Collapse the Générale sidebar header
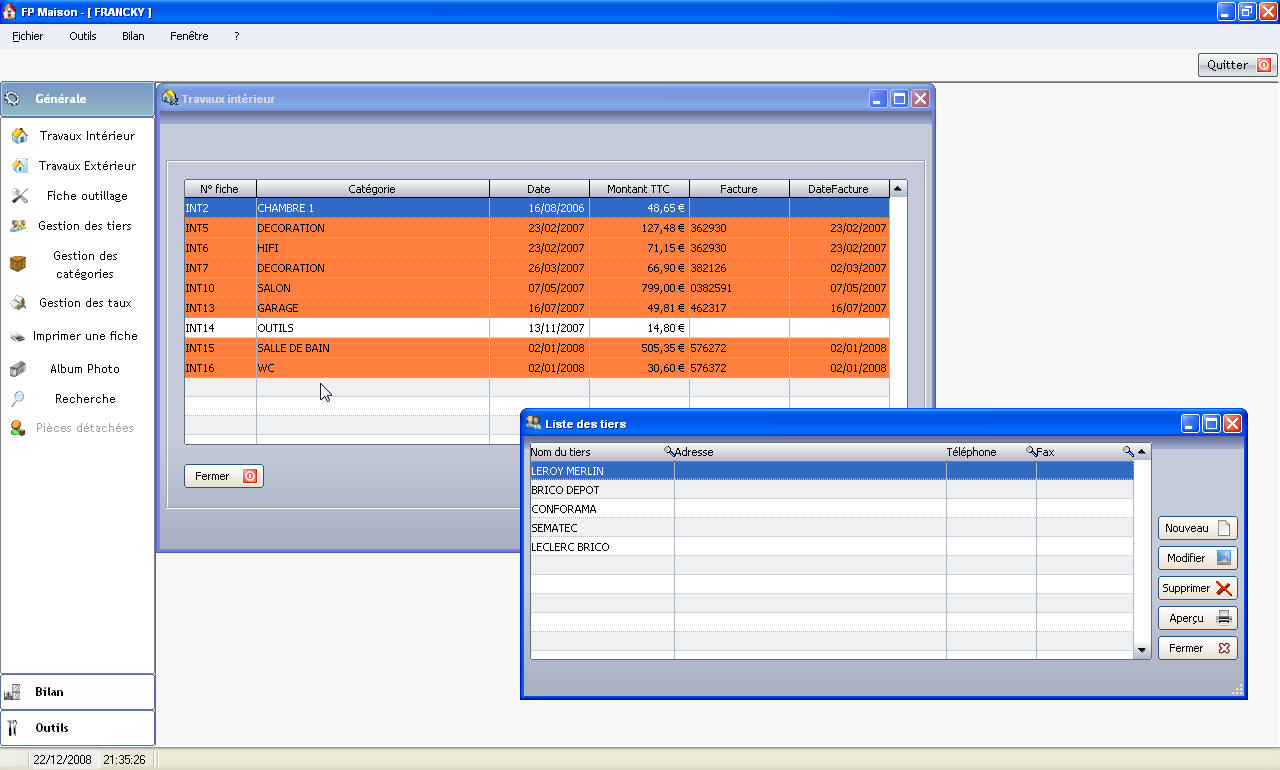Screen dimensions: 1280x770 78,99
